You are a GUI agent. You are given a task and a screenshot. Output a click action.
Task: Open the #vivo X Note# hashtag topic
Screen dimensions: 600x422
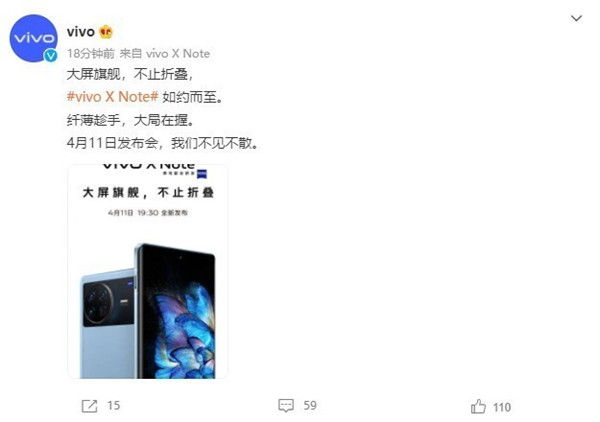click(x=112, y=97)
